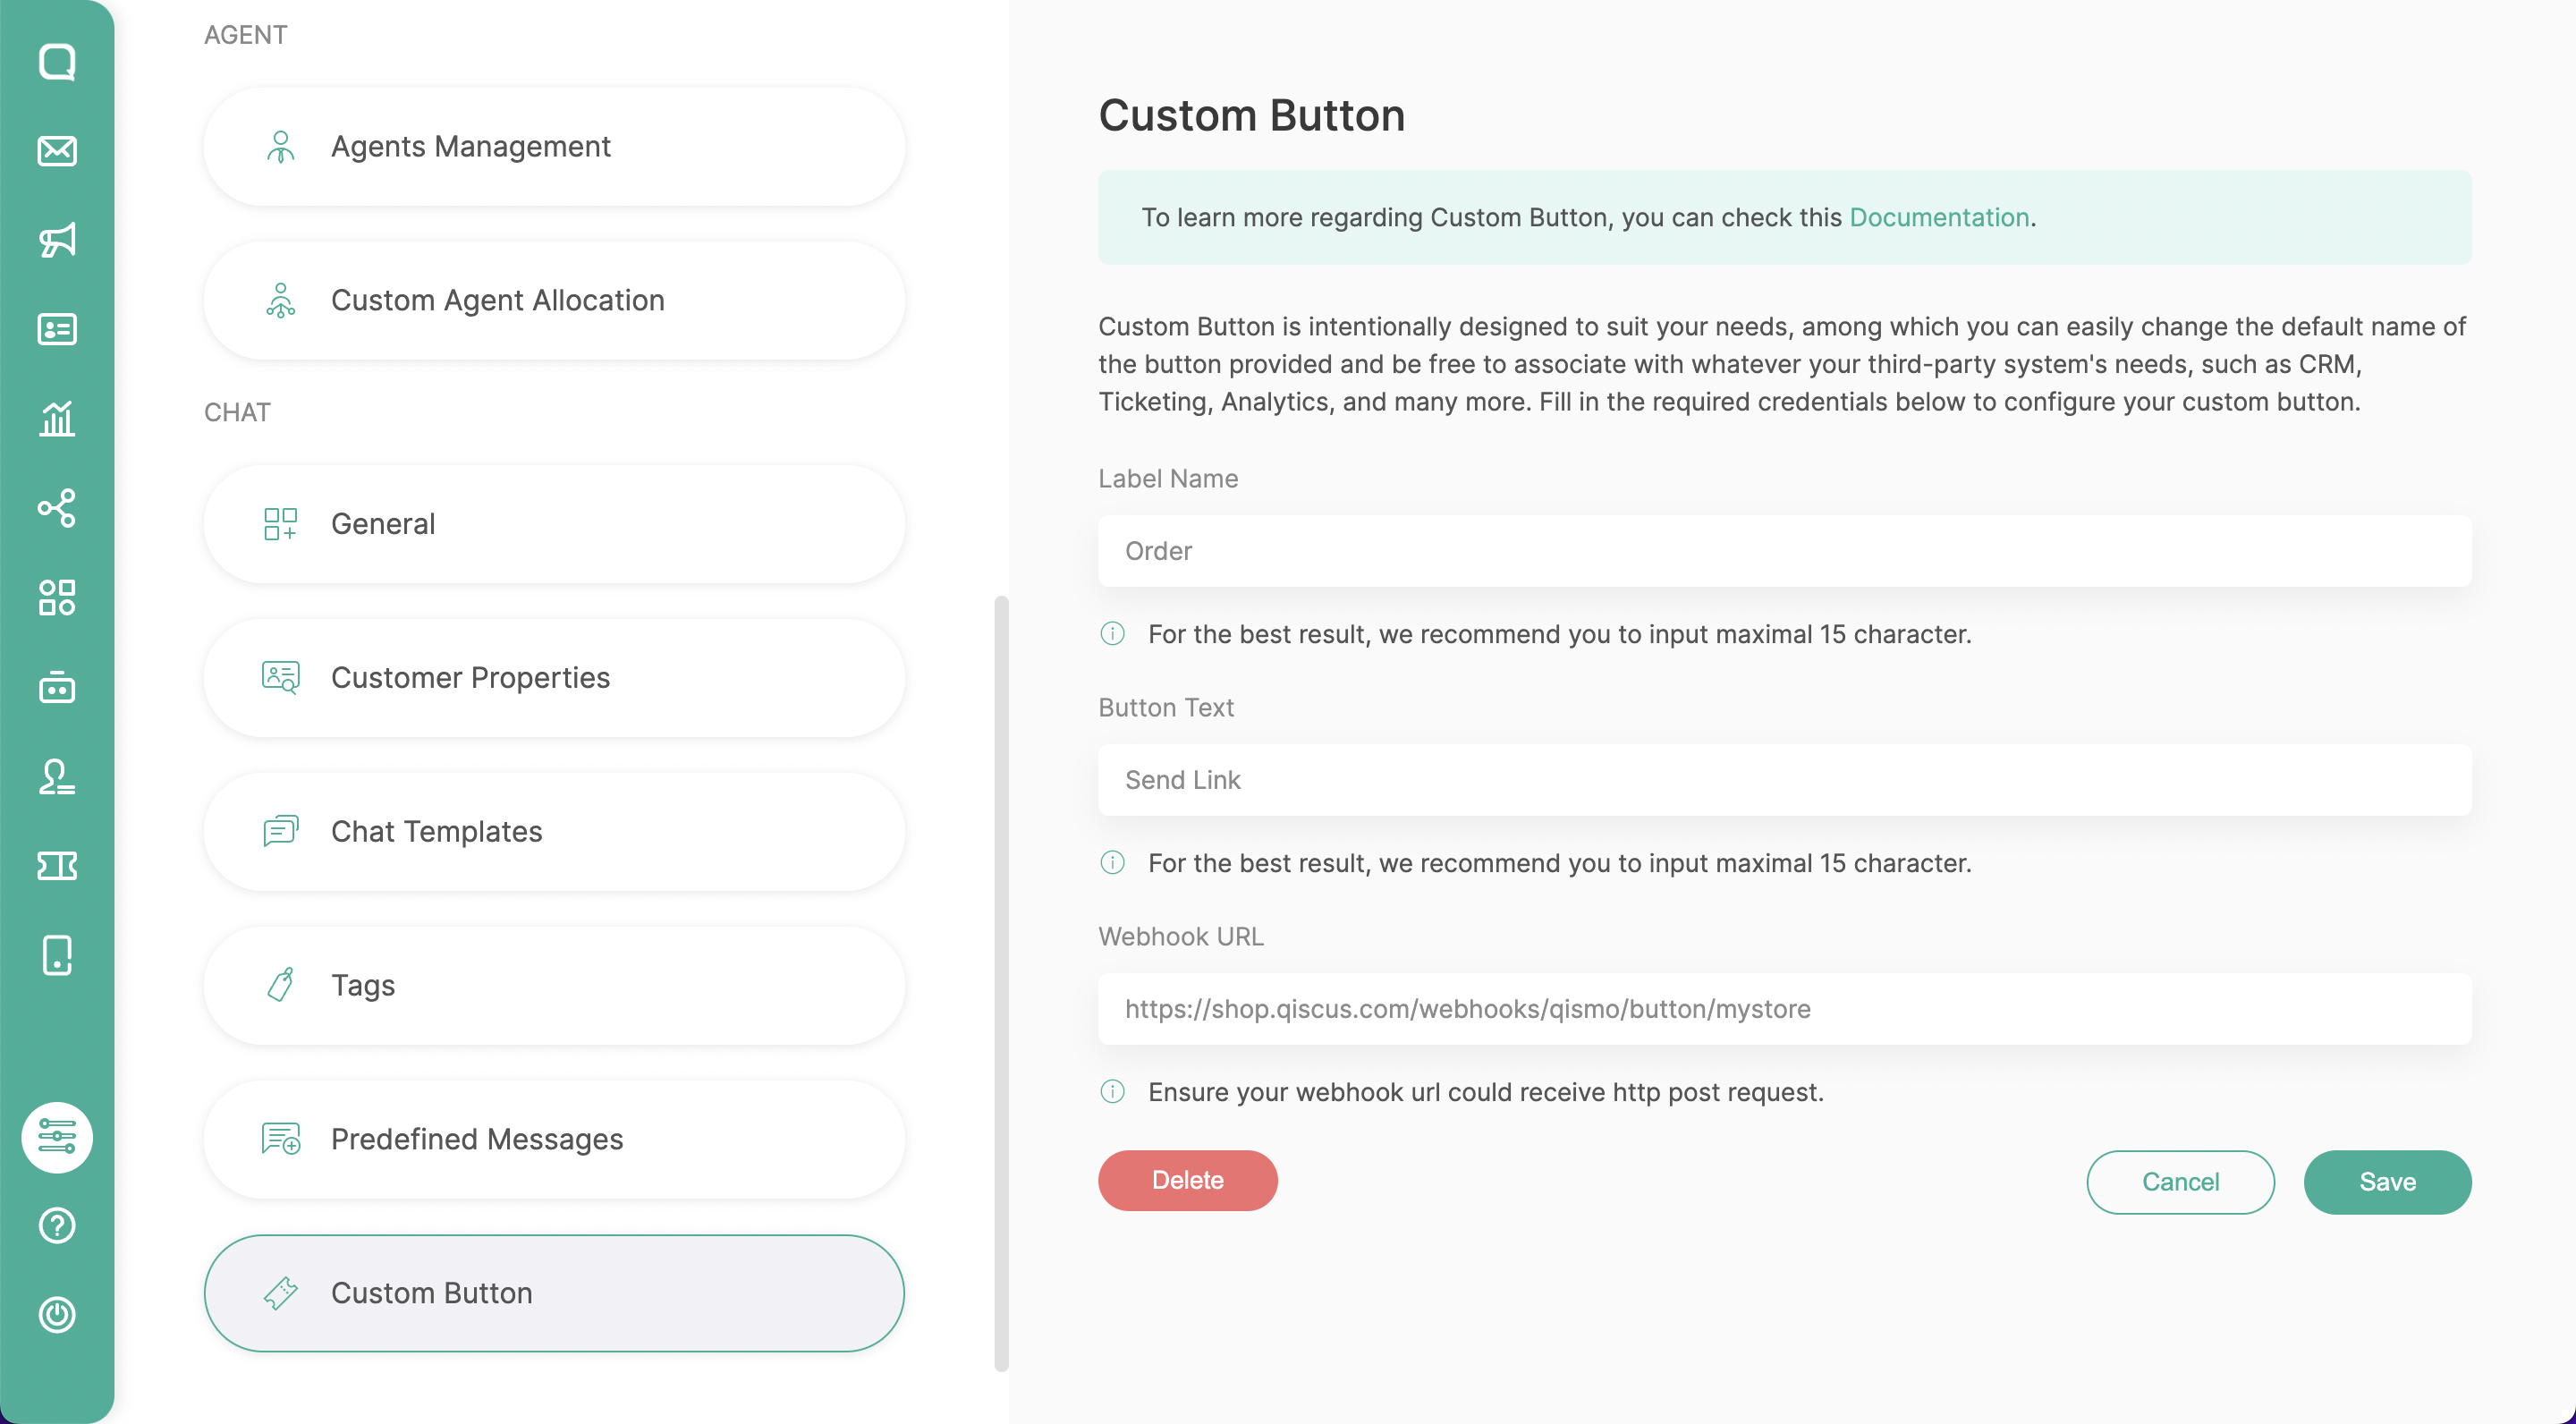Open the megaphone broadcast icon
Screen dimensions: 2576x1424
[57, 240]
